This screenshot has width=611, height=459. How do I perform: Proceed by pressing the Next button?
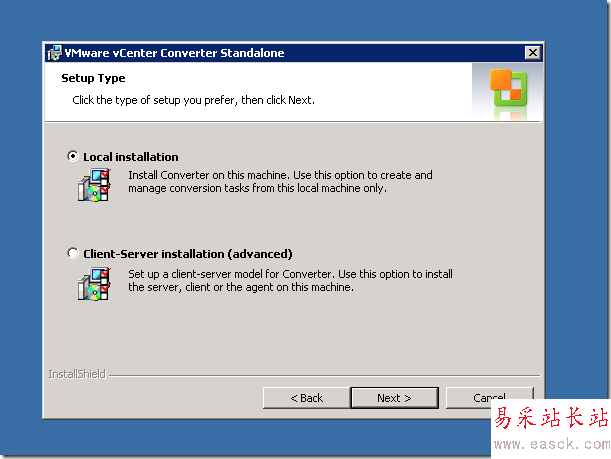394,398
